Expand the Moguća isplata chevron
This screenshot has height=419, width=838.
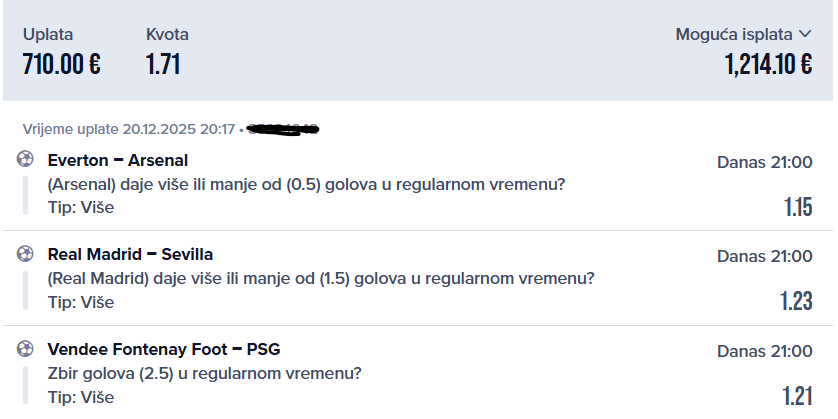(805, 35)
